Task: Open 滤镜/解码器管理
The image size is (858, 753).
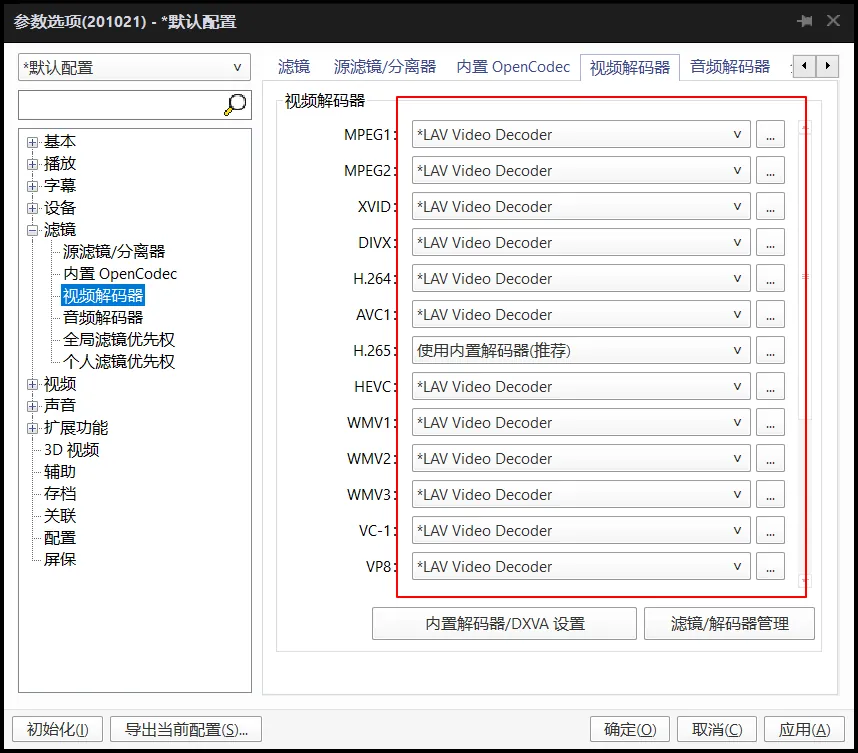Action: 728,623
